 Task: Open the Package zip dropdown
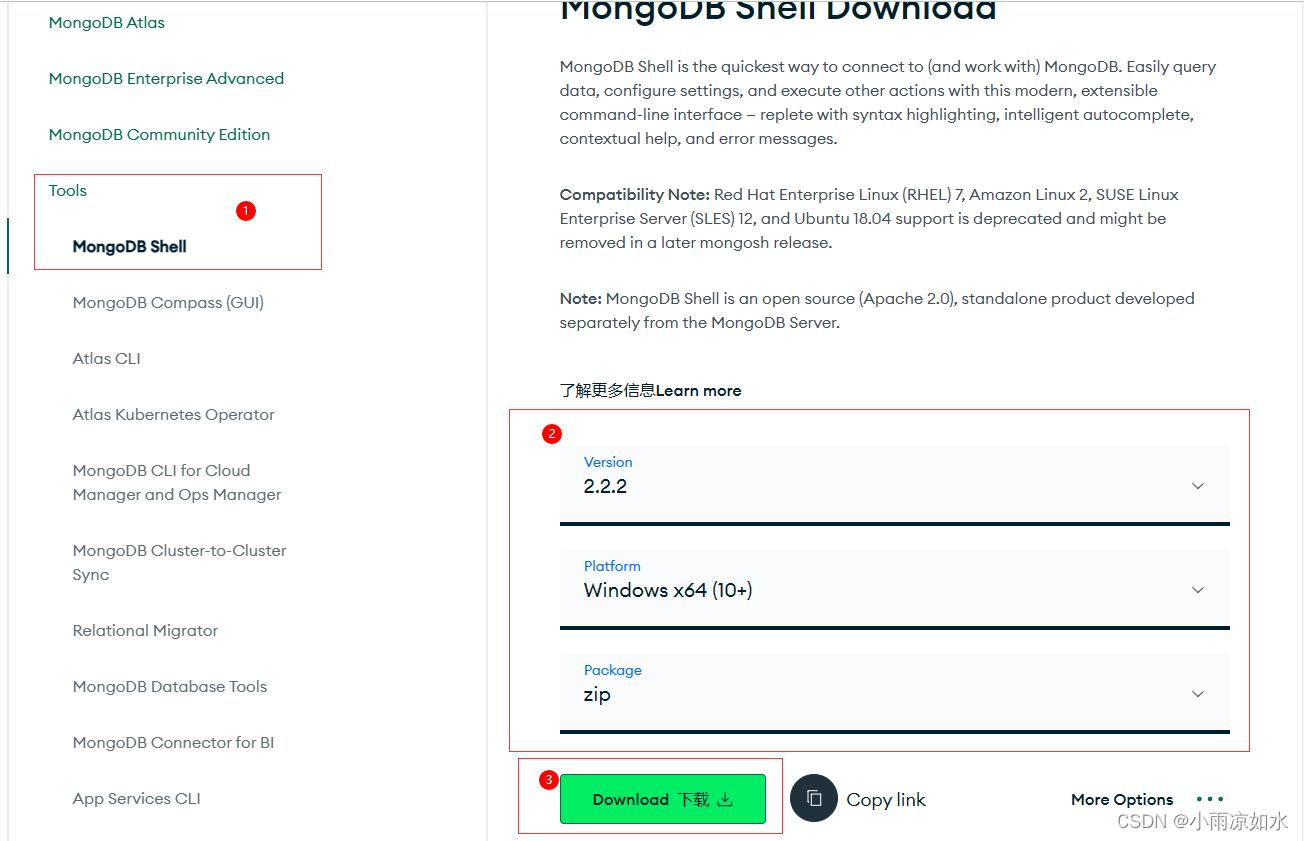pyautogui.click(x=894, y=693)
